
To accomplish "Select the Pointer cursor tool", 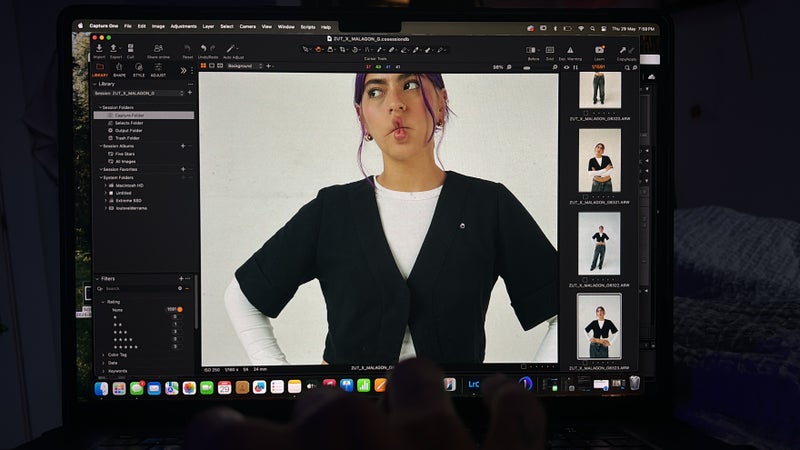I will 306,50.
